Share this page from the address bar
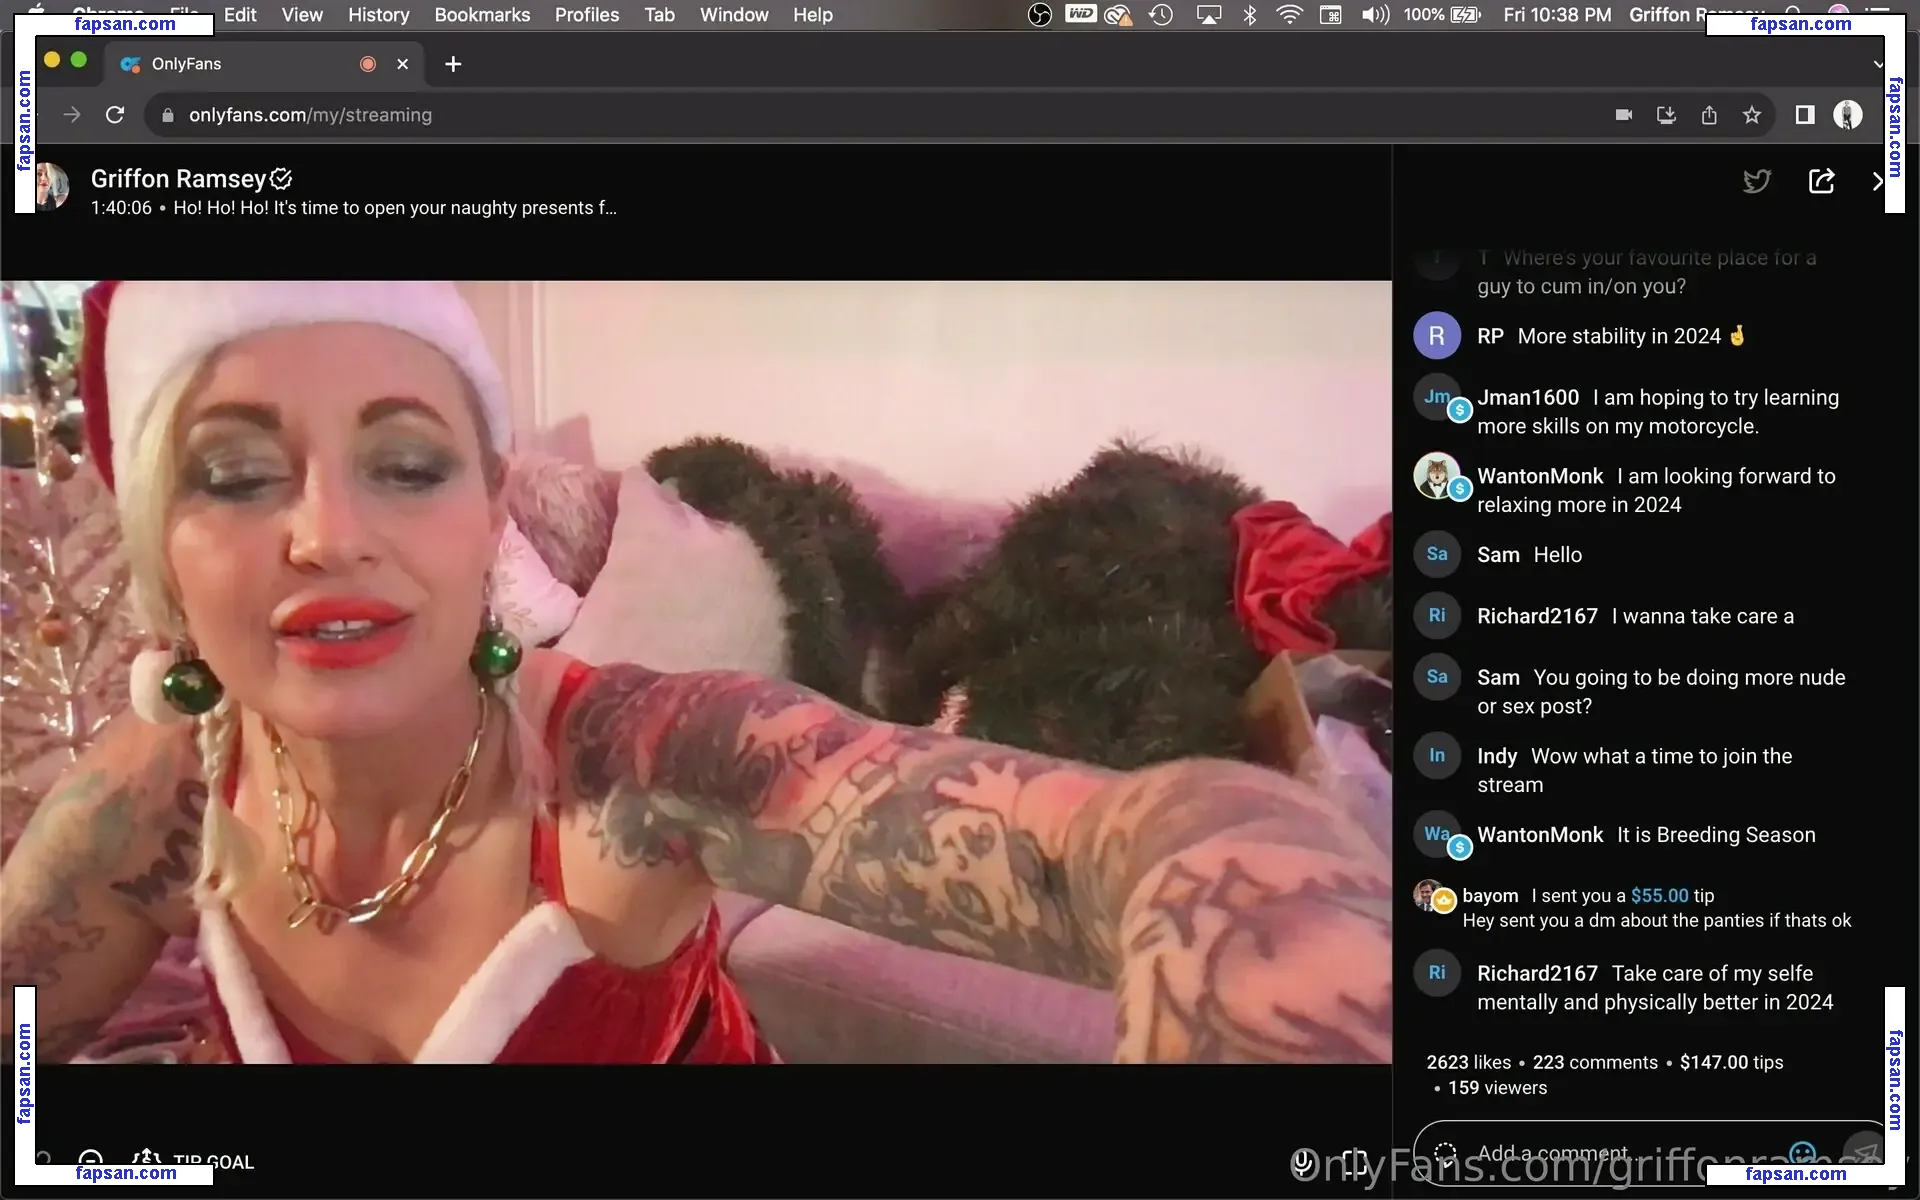1920x1200 pixels. 1709,115
